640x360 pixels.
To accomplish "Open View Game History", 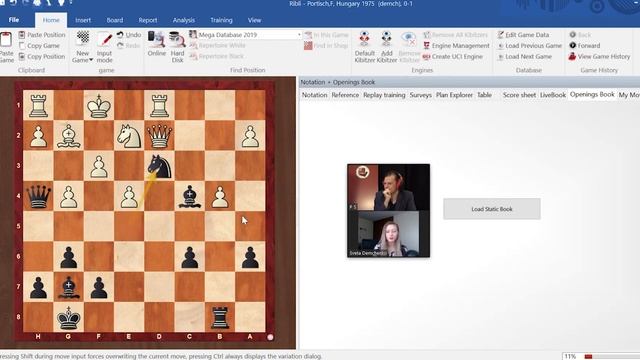I will (x=600, y=56).
